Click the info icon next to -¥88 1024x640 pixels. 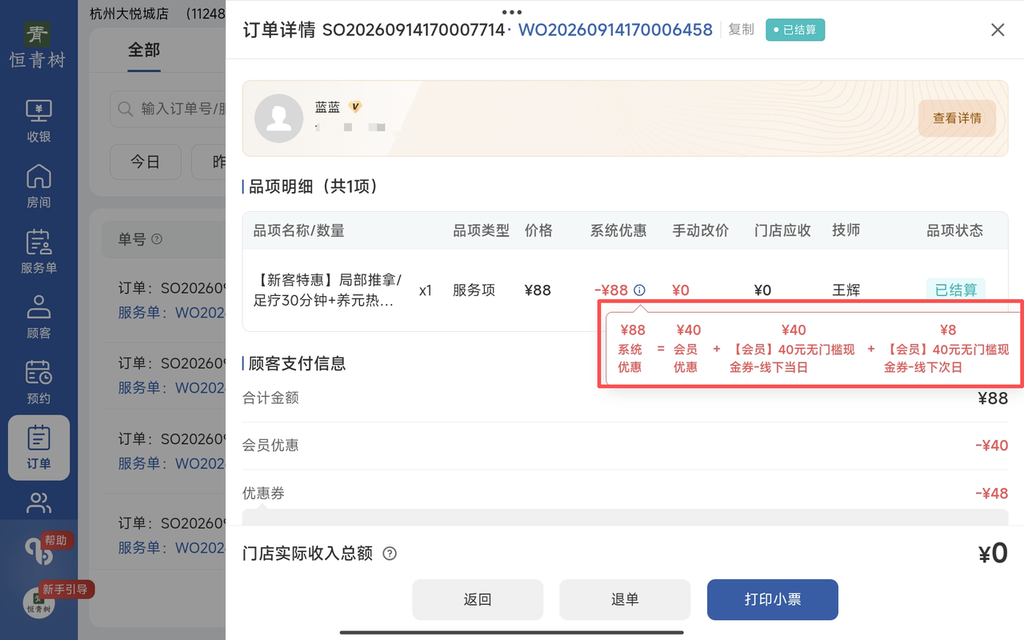point(639,290)
